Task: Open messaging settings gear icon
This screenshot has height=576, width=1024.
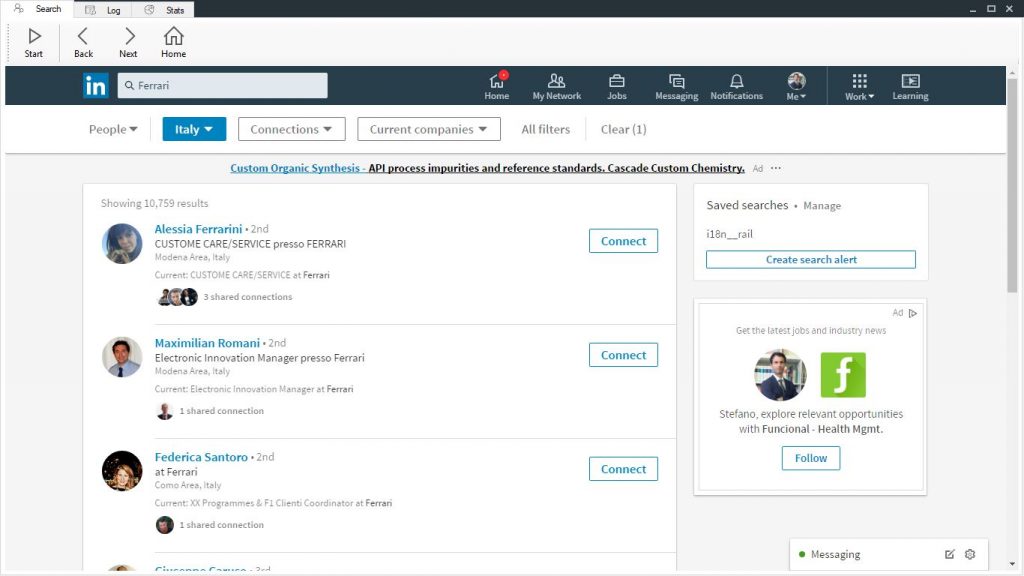Action: coord(970,554)
